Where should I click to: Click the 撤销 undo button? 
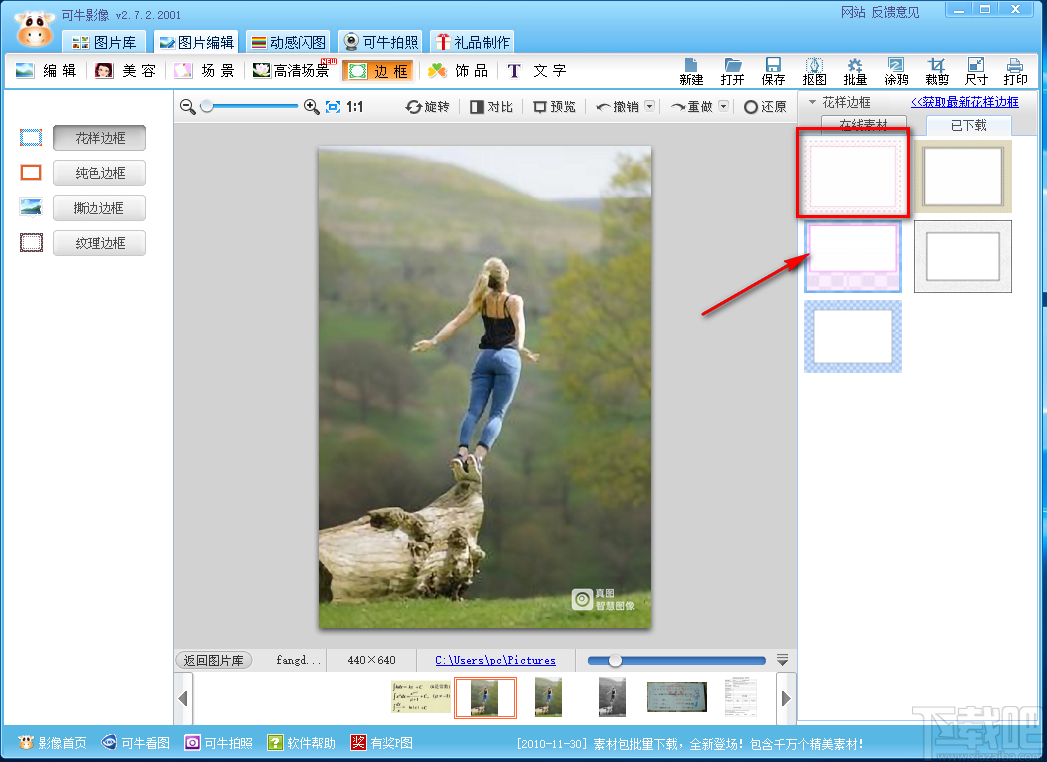(620, 107)
